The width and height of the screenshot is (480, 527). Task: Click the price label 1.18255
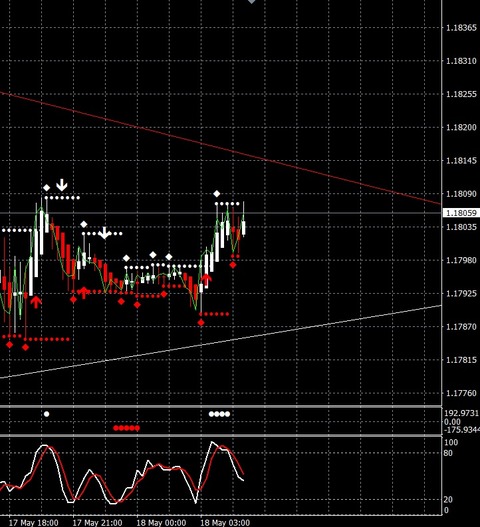pos(461,94)
